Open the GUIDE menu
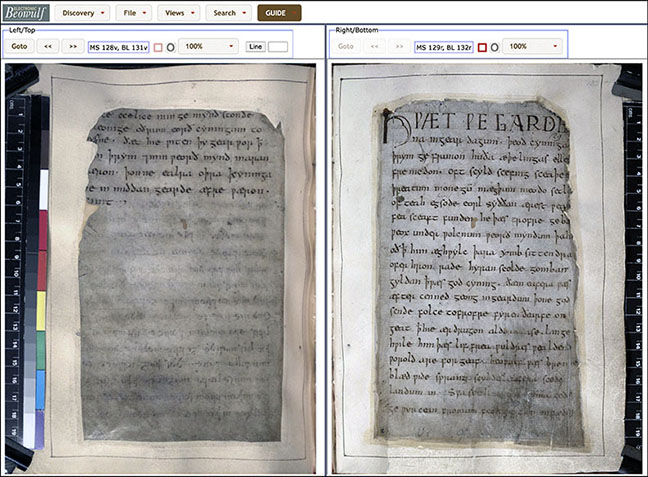The image size is (648, 477). pyautogui.click(x=279, y=13)
